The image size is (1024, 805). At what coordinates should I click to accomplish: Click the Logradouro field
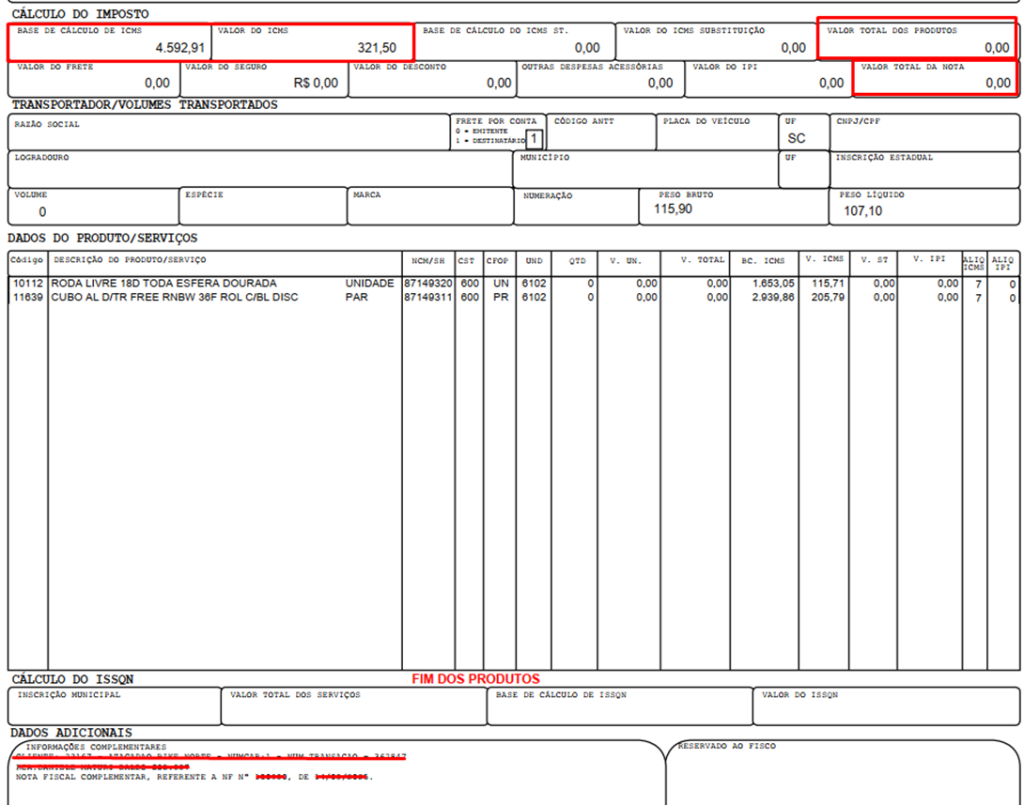[x=261, y=170]
